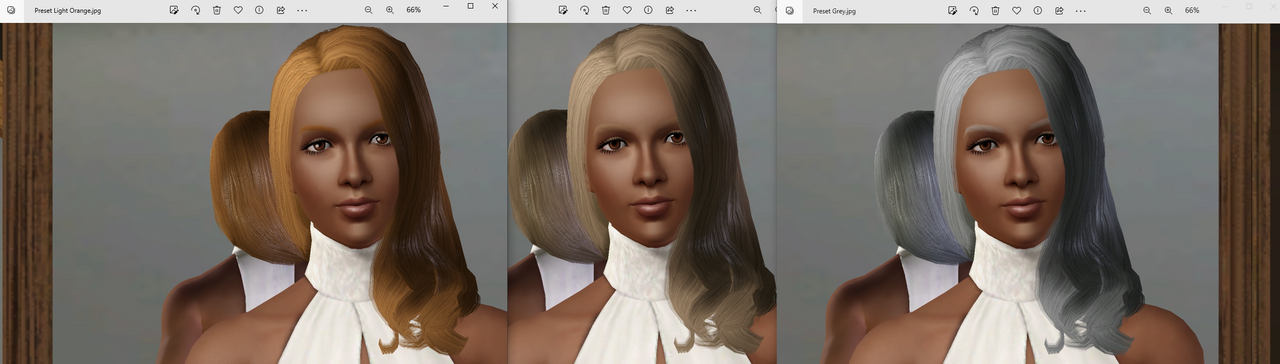Share the image from middle blonde-hair window
This screenshot has height=364, width=1280.
[669, 9]
